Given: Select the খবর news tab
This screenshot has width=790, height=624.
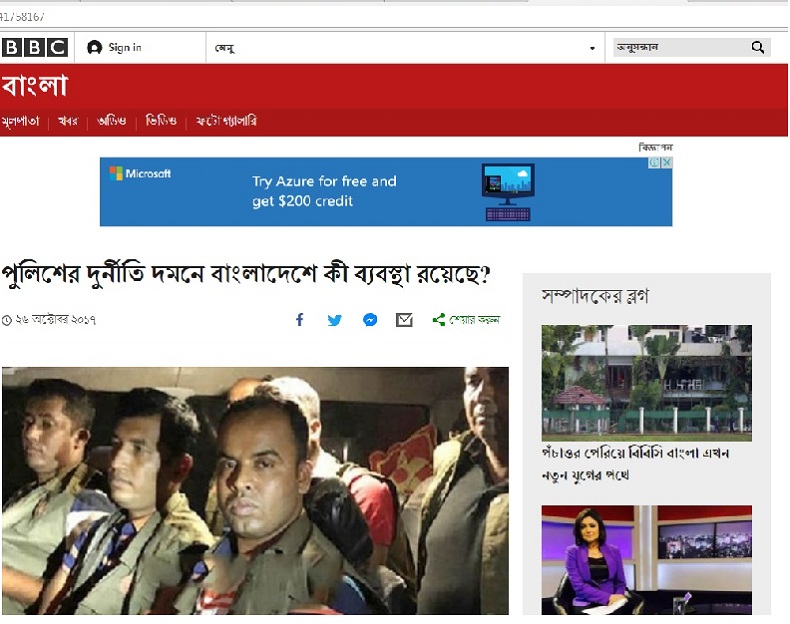Looking at the screenshot, I should click(x=68, y=121).
